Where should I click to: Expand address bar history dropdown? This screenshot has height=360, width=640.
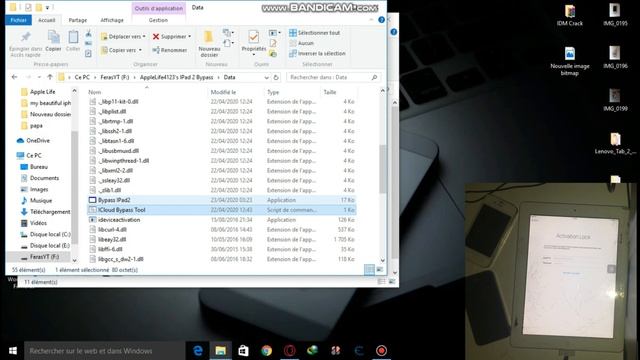267,77
